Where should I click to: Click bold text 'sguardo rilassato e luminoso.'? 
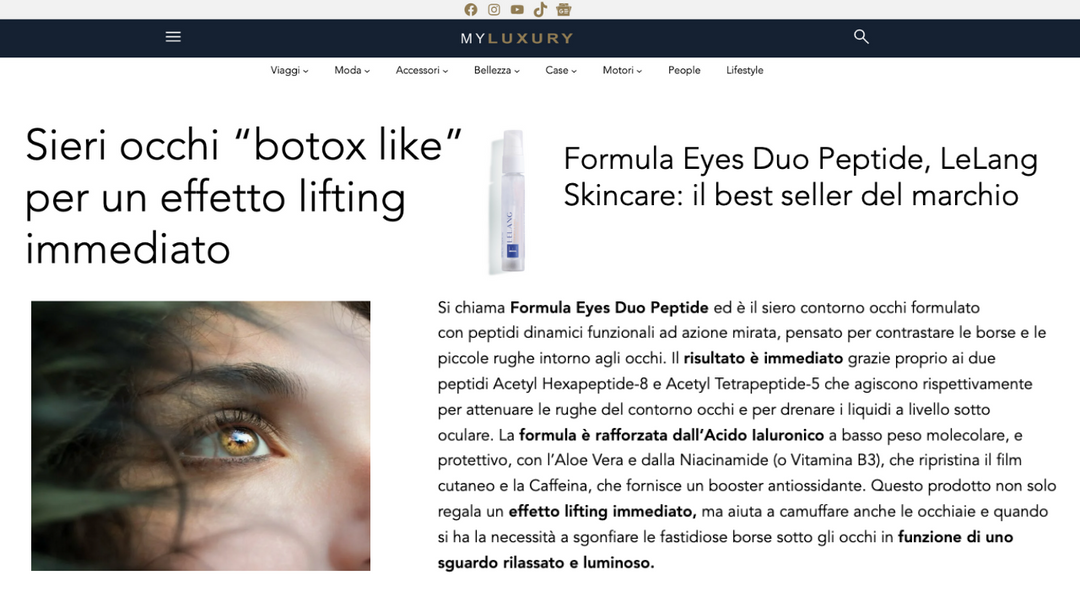pyautogui.click(x=546, y=563)
